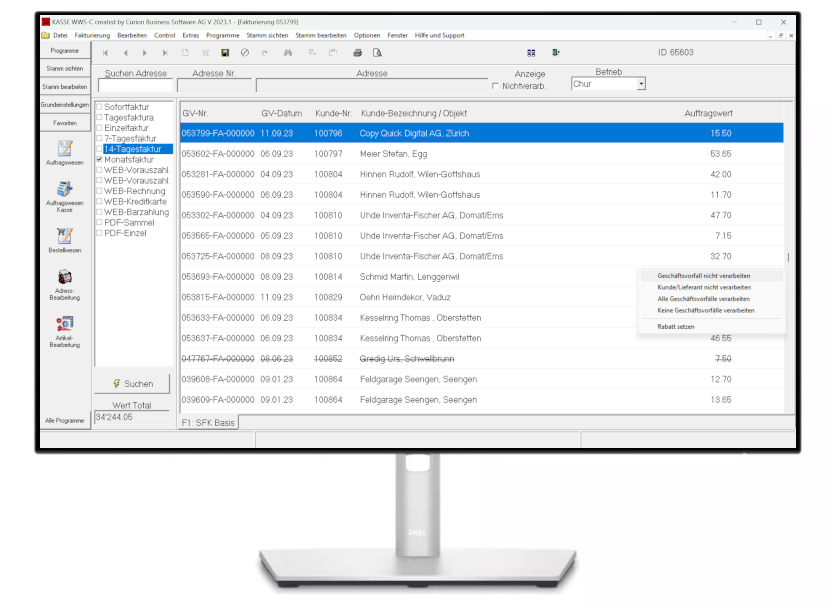Image resolution: width=828 pixels, height=607 pixels.
Task: Expand the Betrieb dropdown showing Chur
Action: pyautogui.click(x=641, y=84)
